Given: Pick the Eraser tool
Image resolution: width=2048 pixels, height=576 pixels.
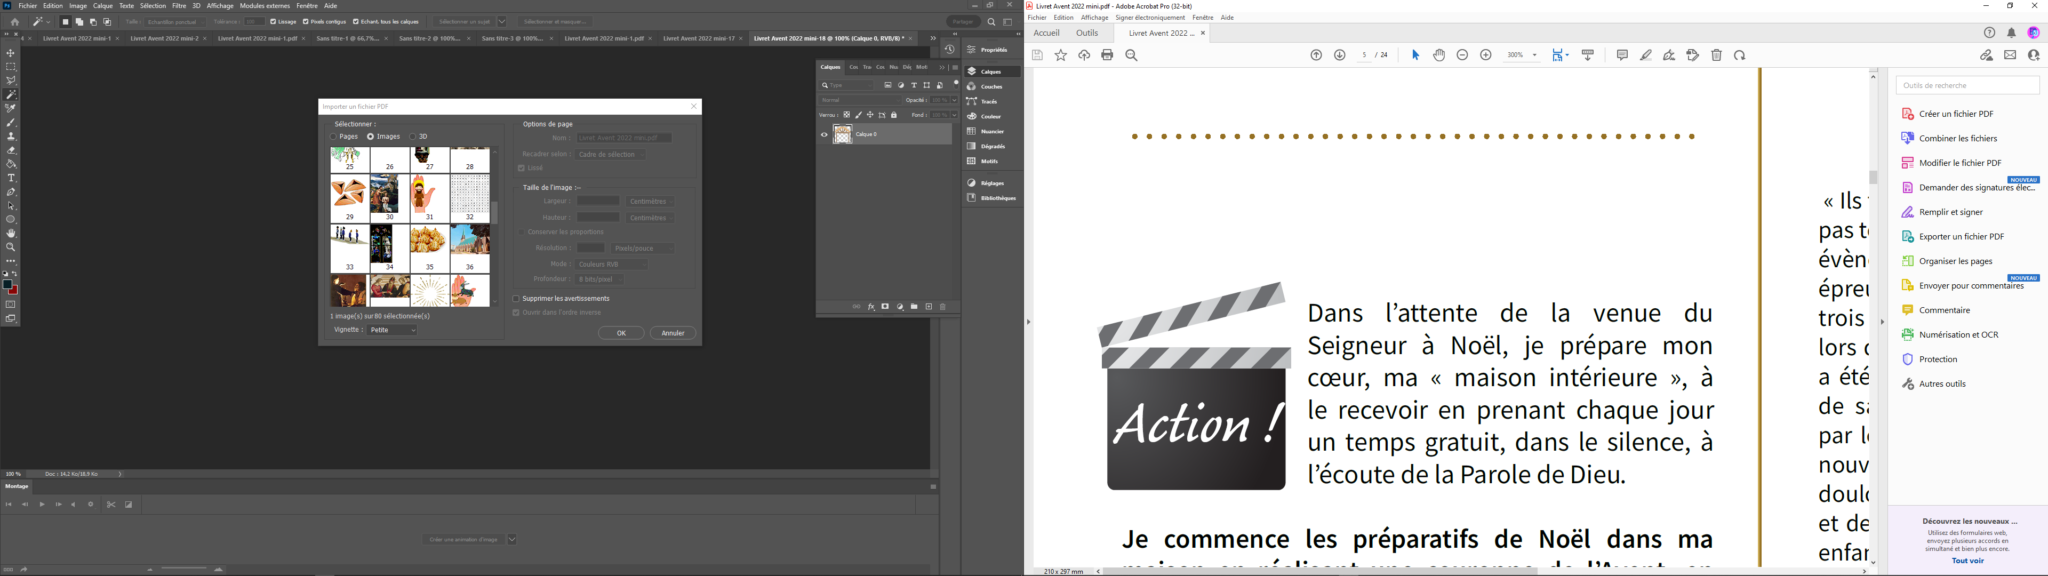Looking at the screenshot, I should [11, 150].
